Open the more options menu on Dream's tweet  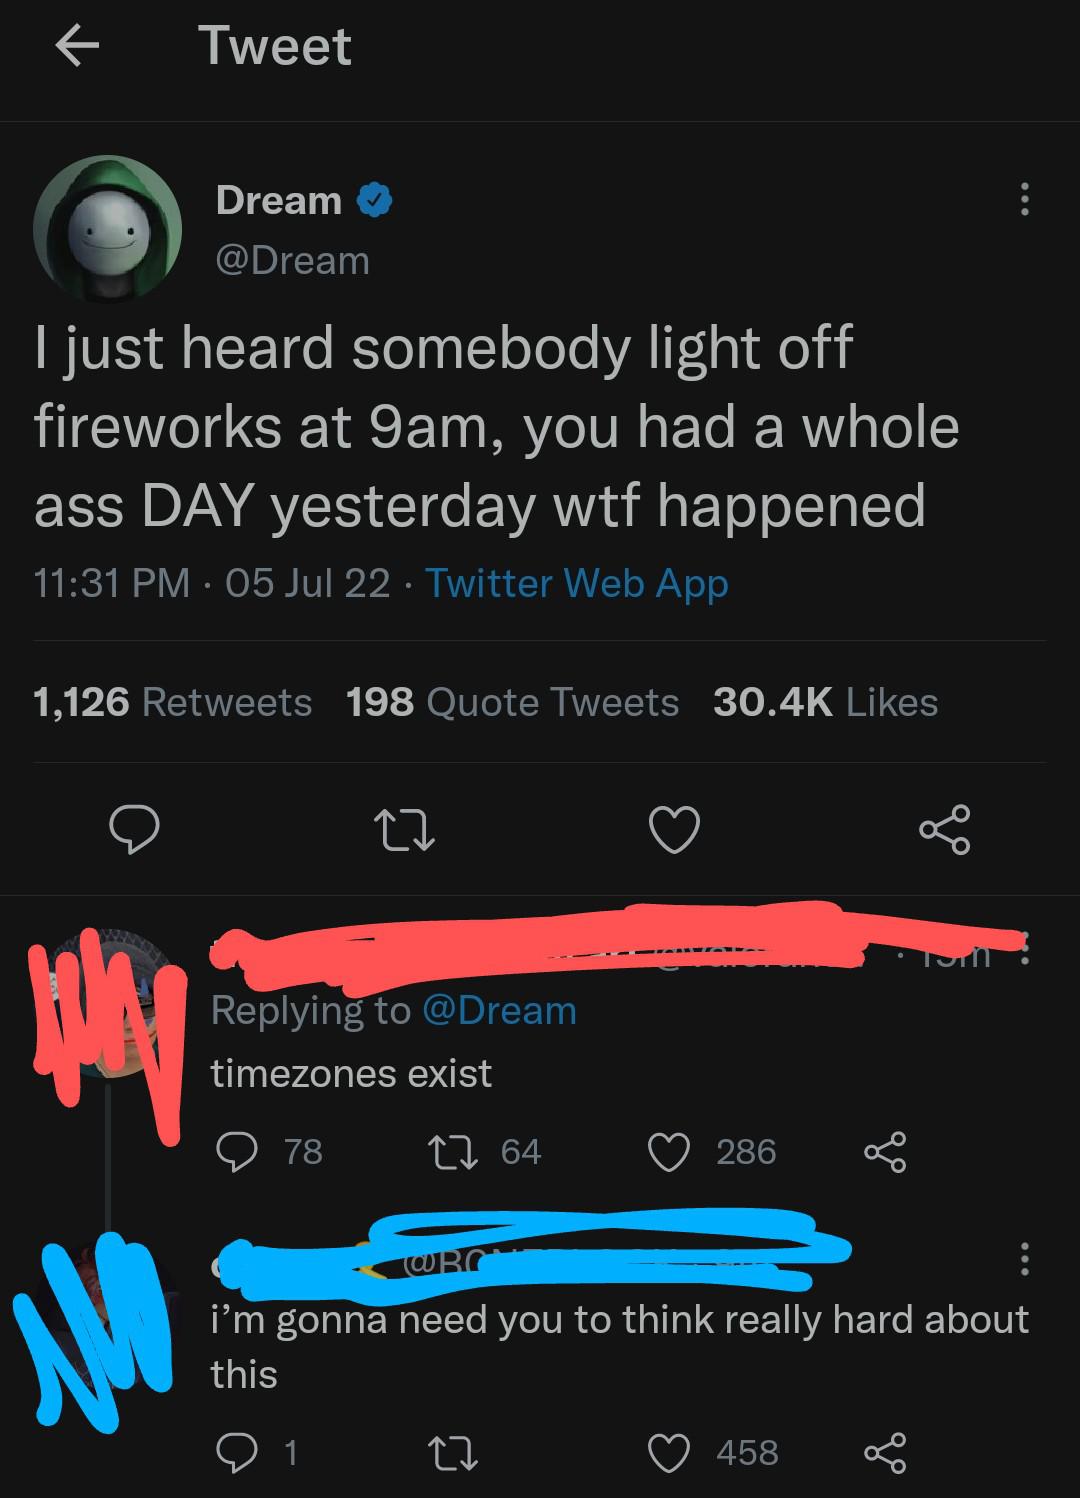(1023, 199)
